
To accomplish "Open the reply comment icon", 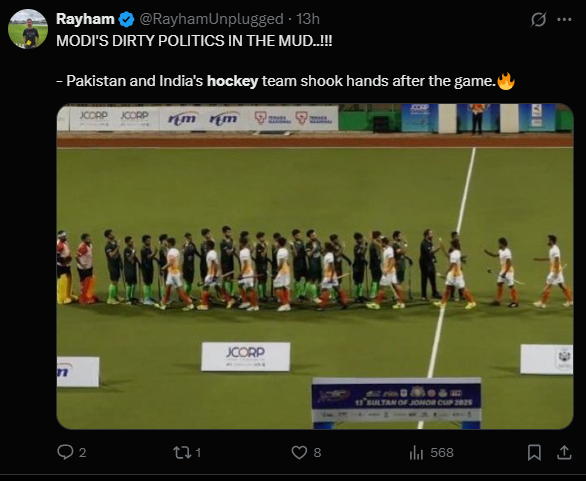I will click(x=65, y=452).
